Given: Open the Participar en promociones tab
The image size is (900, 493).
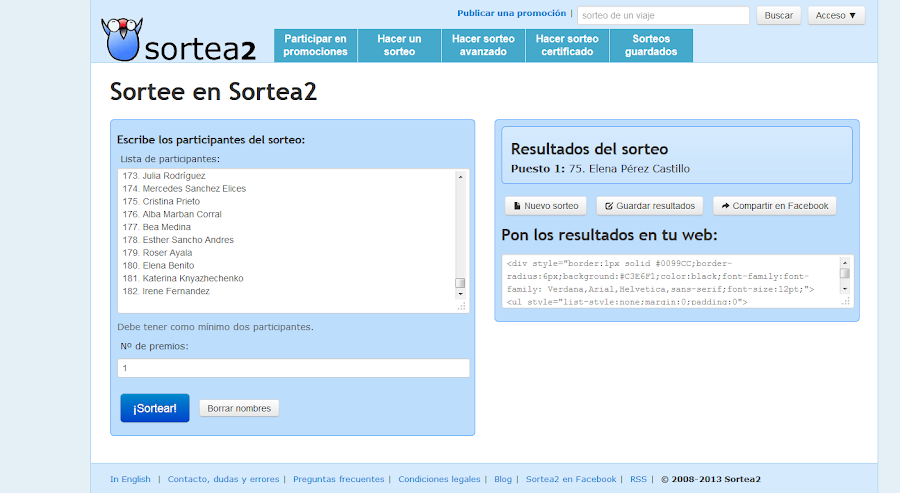Looking at the screenshot, I should 315,45.
